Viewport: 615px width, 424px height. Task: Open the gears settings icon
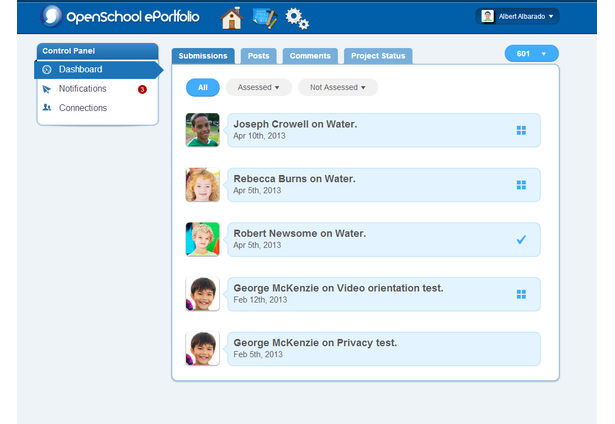coord(297,18)
